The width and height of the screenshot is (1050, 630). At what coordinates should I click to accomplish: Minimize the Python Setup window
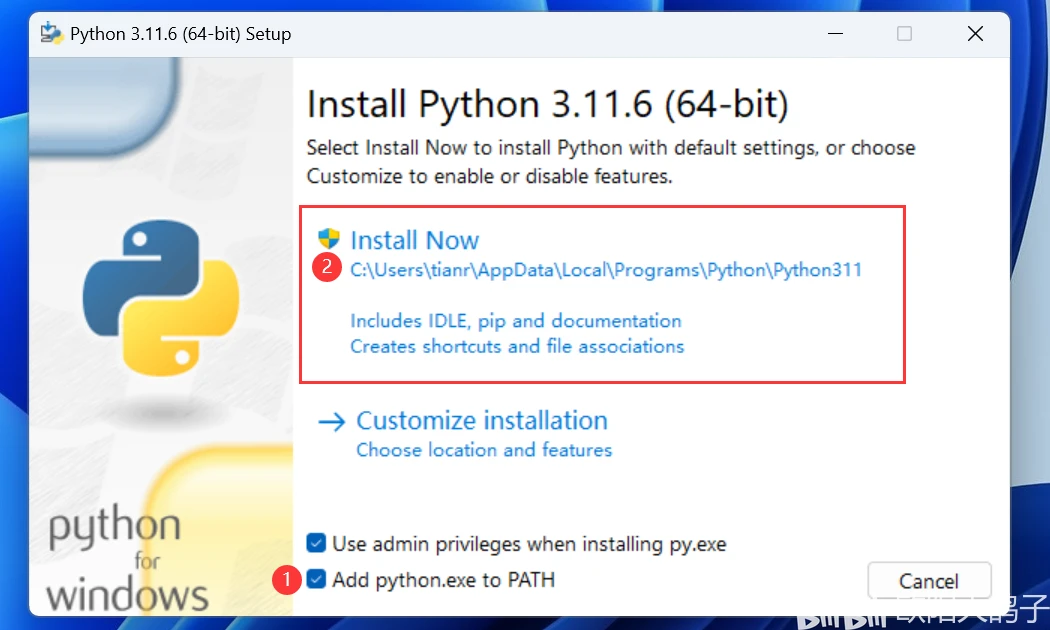(835, 33)
